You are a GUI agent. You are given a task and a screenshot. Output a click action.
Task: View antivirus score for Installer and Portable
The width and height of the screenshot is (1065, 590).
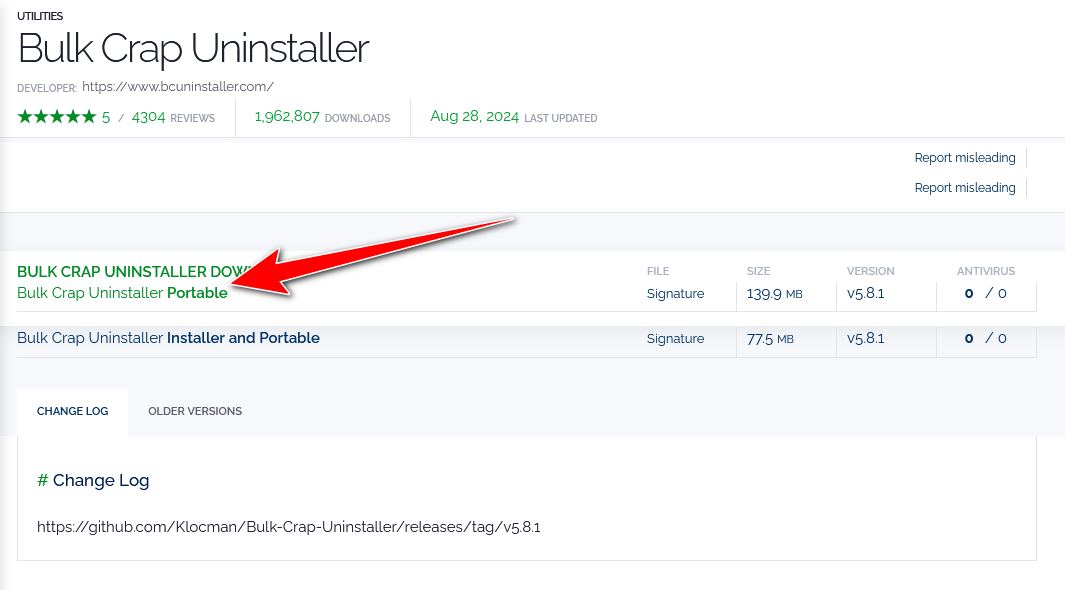click(985, 339)
